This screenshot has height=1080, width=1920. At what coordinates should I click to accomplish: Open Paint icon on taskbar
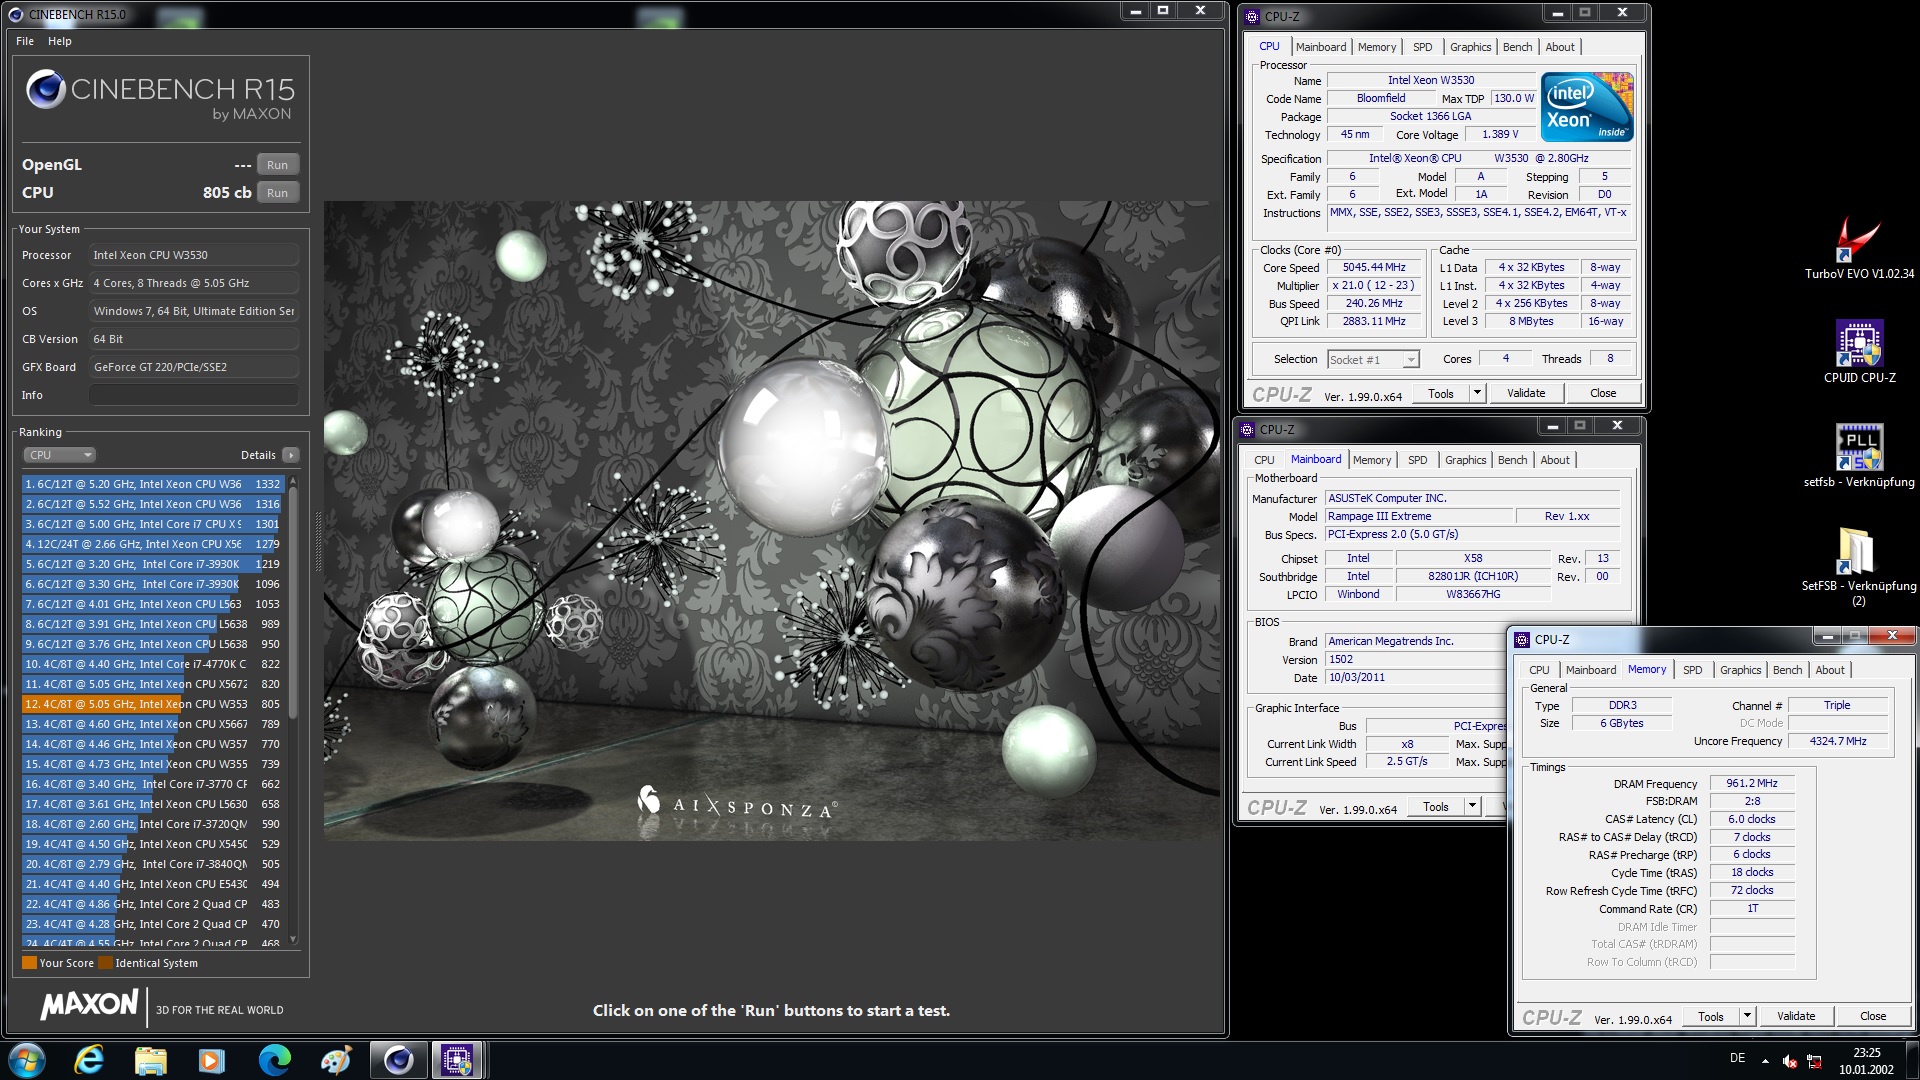coord(335,1060)
